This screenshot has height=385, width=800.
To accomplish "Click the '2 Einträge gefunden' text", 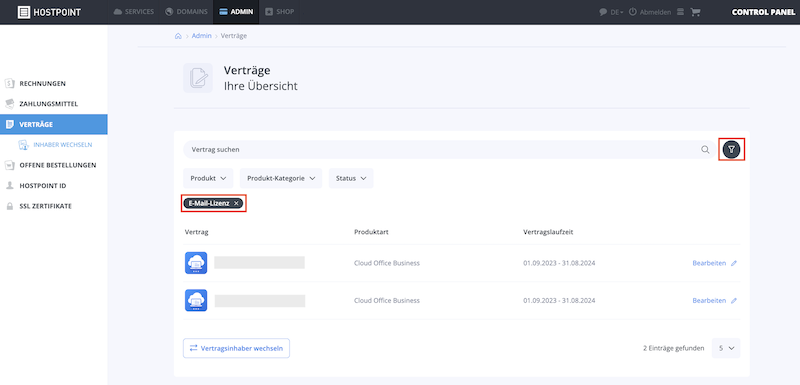I will (673, 348).
